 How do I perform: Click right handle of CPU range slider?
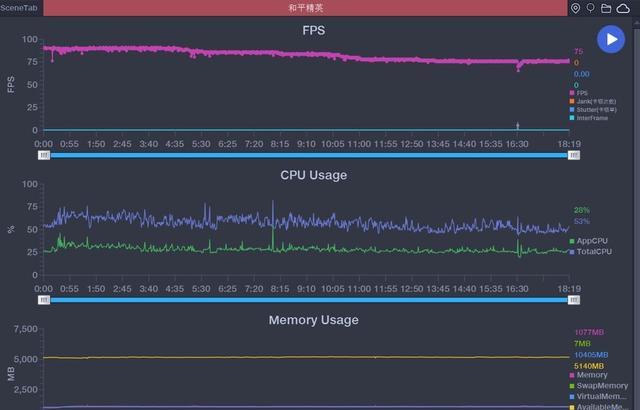[x=573, y=299]
